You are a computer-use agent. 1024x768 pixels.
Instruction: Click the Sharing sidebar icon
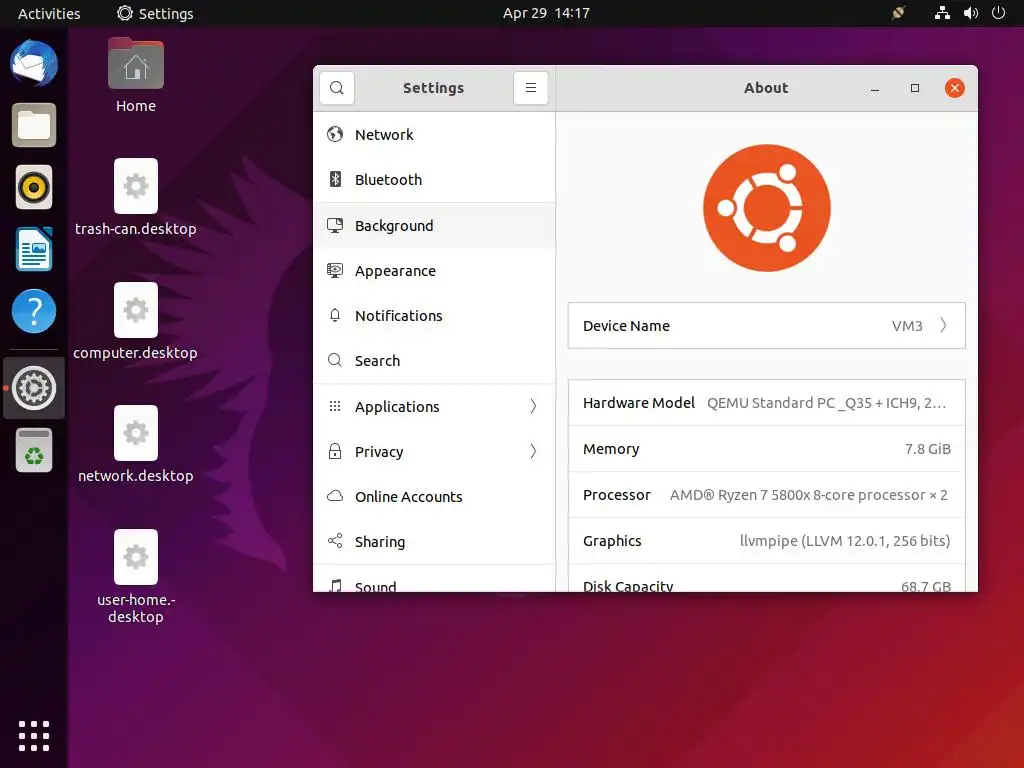coord(335,541)
